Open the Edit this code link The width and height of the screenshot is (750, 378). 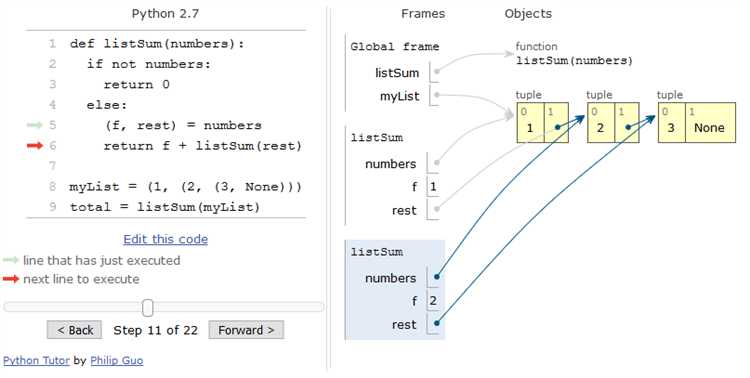165,239
